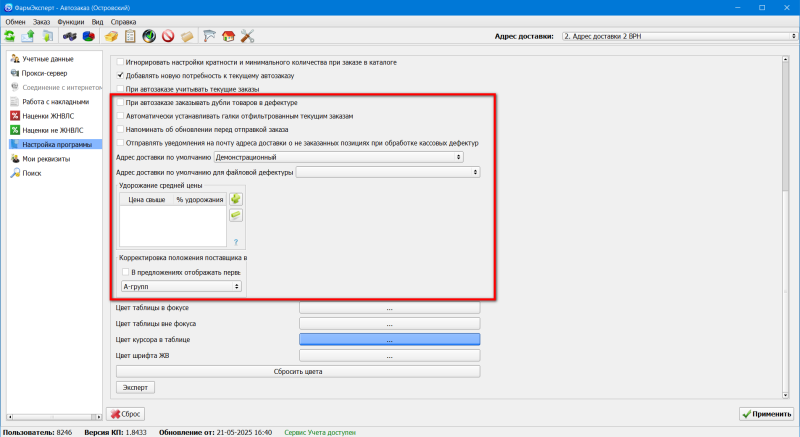Enable При автозаказе заказывать дубли товаров
This screenshot has width=800, height=437.
coord(120,102)
